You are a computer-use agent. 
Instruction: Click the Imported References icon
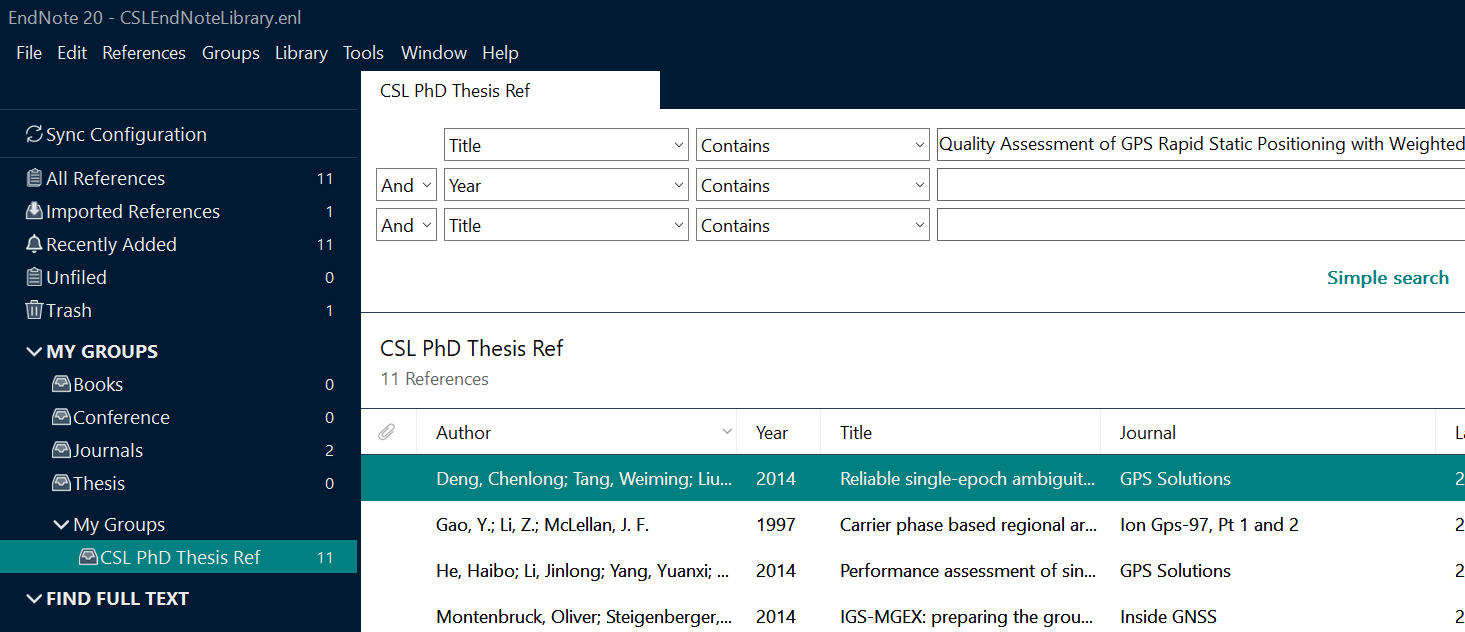click(34, 211)
